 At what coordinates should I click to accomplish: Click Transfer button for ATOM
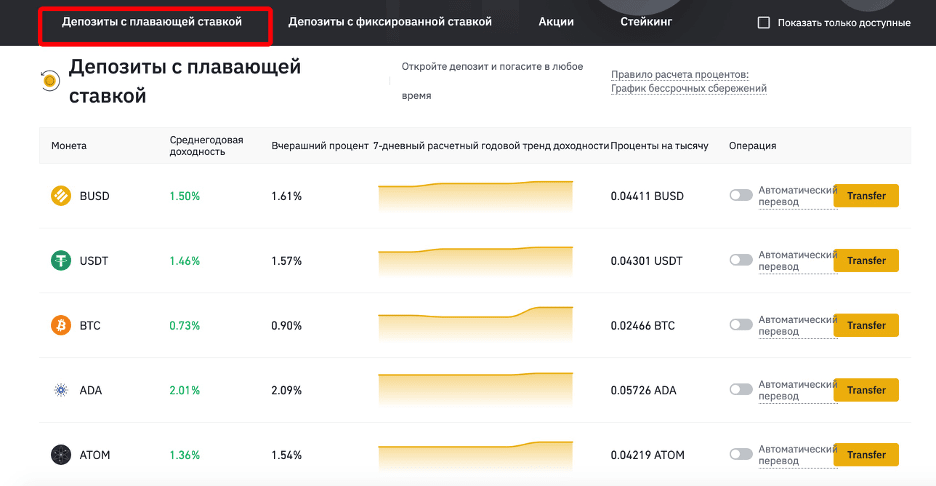click(x=866, y=455)
